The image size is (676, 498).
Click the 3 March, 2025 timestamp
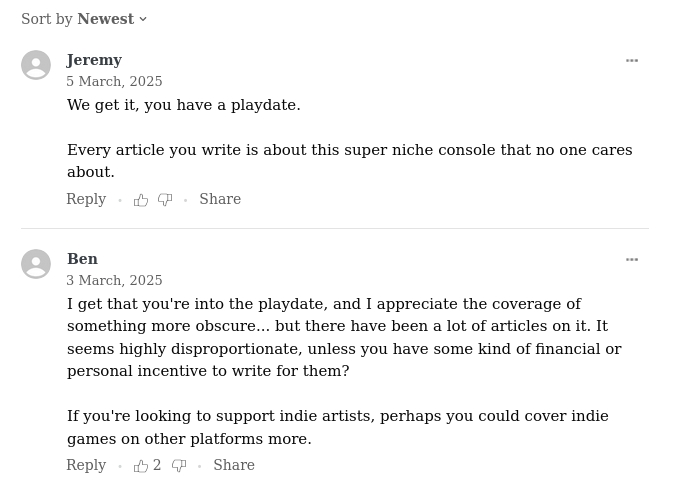click(114, 281)
